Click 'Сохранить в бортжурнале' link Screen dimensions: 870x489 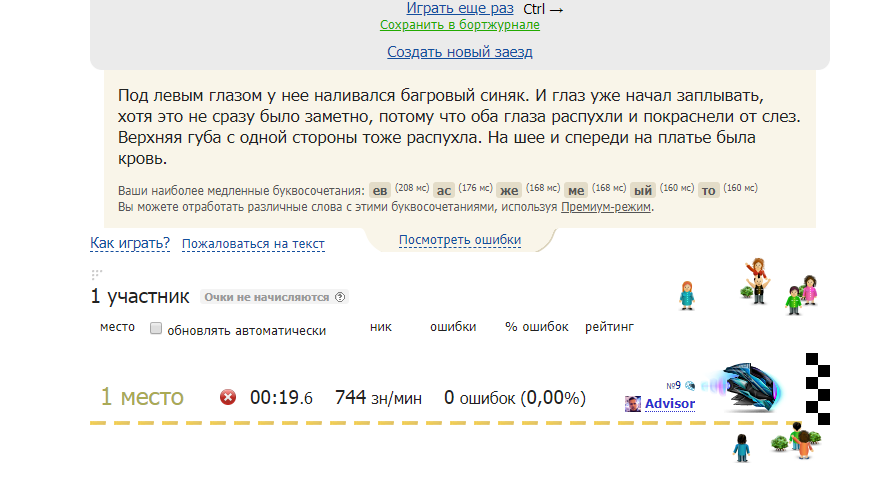[459, 25]
